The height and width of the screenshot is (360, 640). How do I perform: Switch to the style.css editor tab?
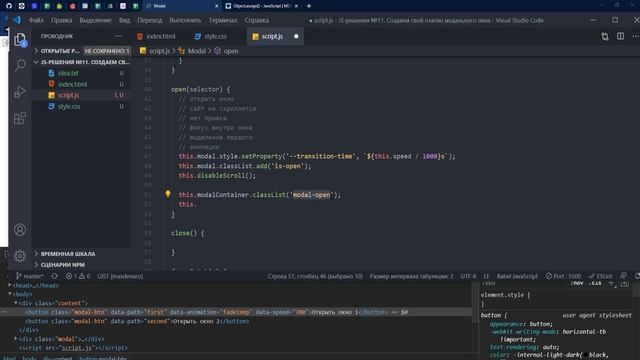tap(211, 36)
